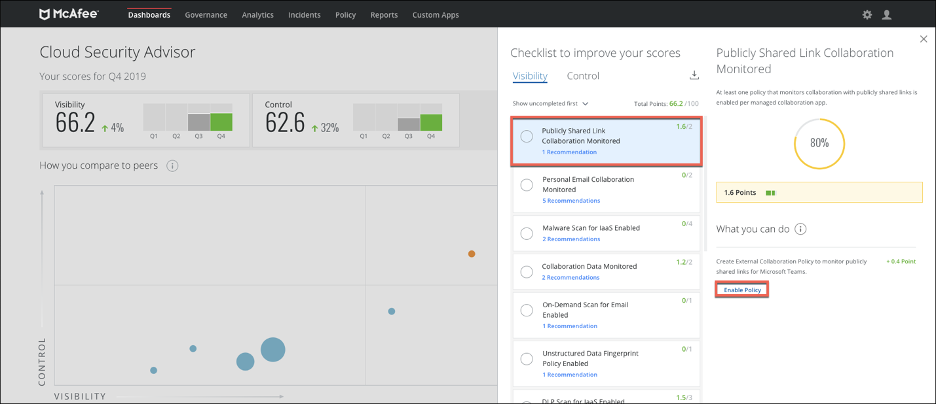Viewport: 936px width, 404px height.
Task: Toggle Unstructured Data Fingerprint Policy Enabled circle
Action: point(526,359)
